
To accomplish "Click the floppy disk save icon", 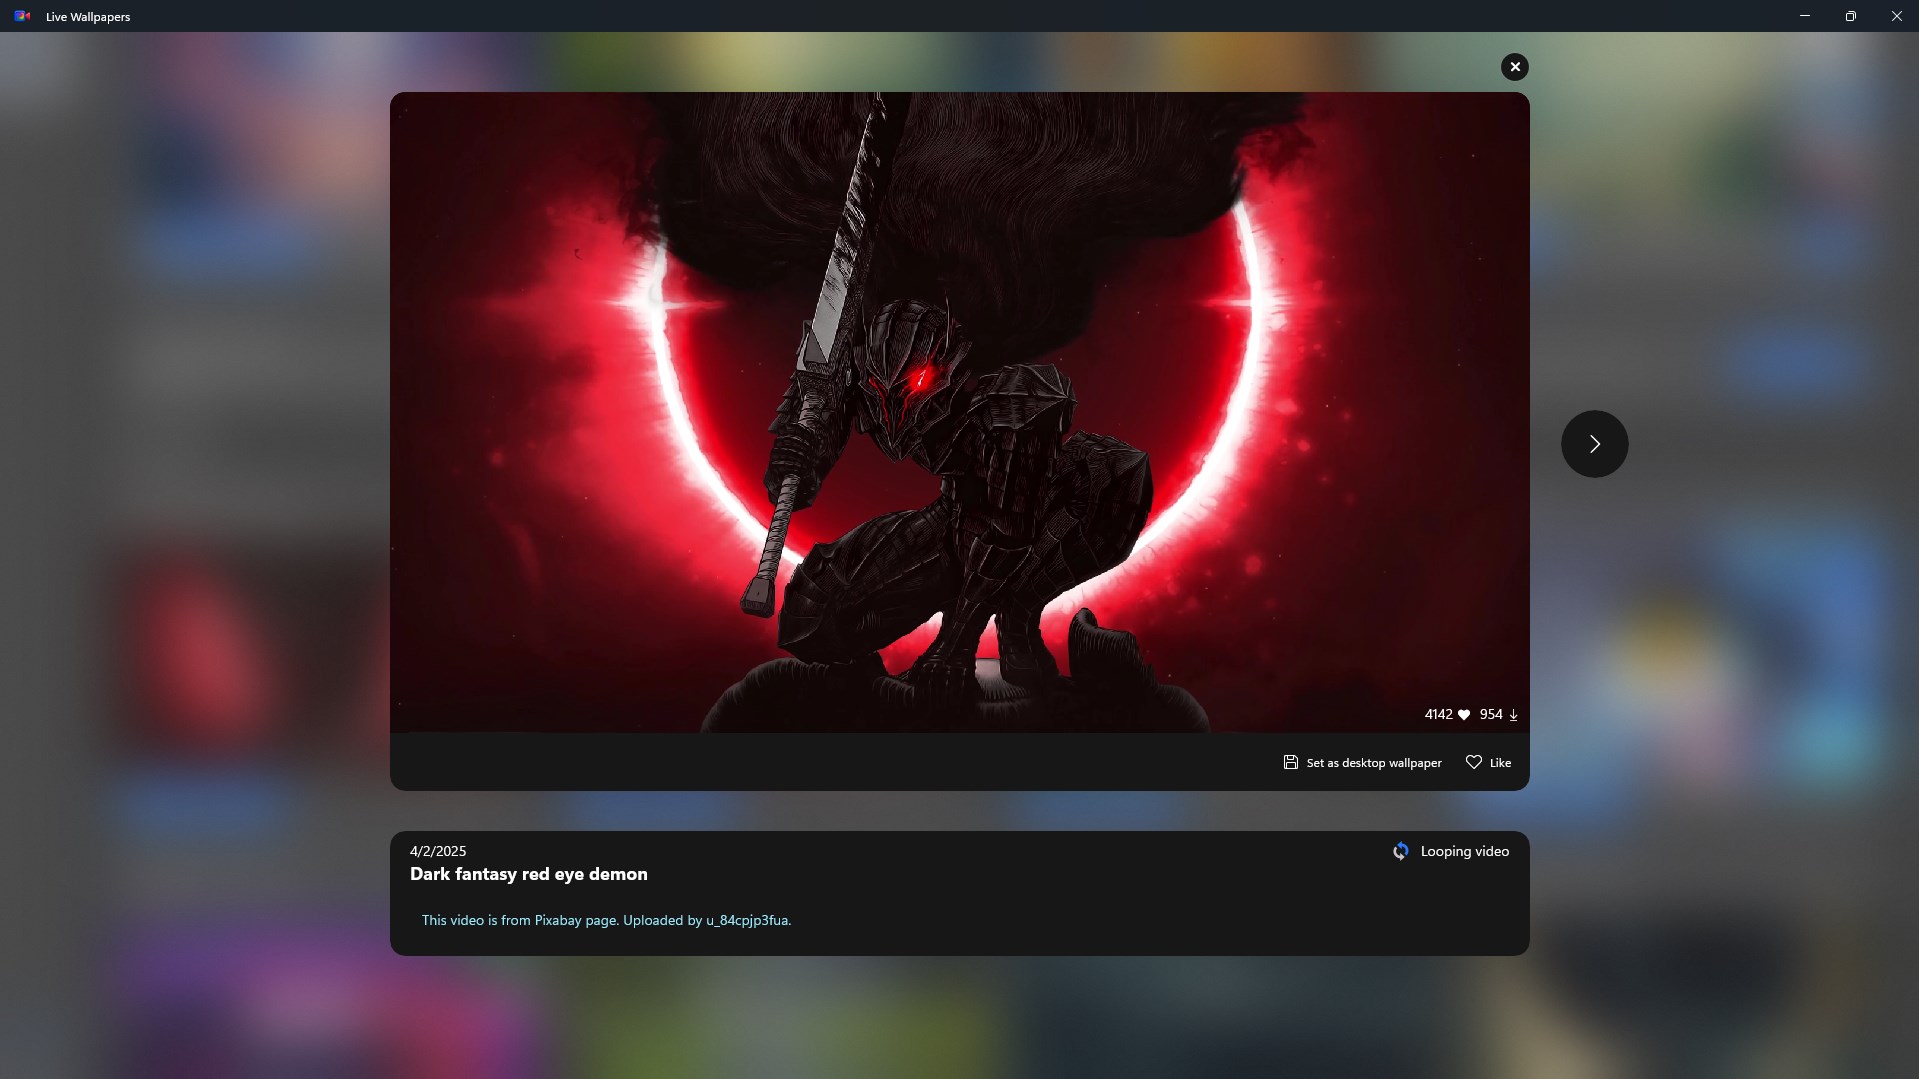I will [x=1290, y=761].
